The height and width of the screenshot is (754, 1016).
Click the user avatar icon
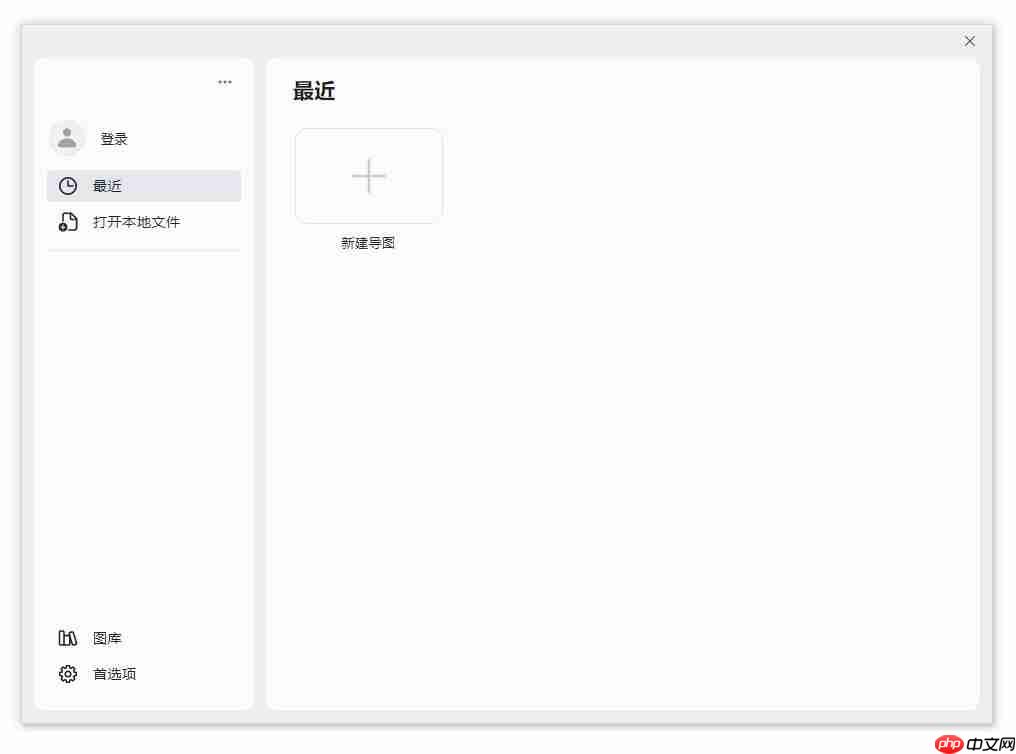point(67,138)
